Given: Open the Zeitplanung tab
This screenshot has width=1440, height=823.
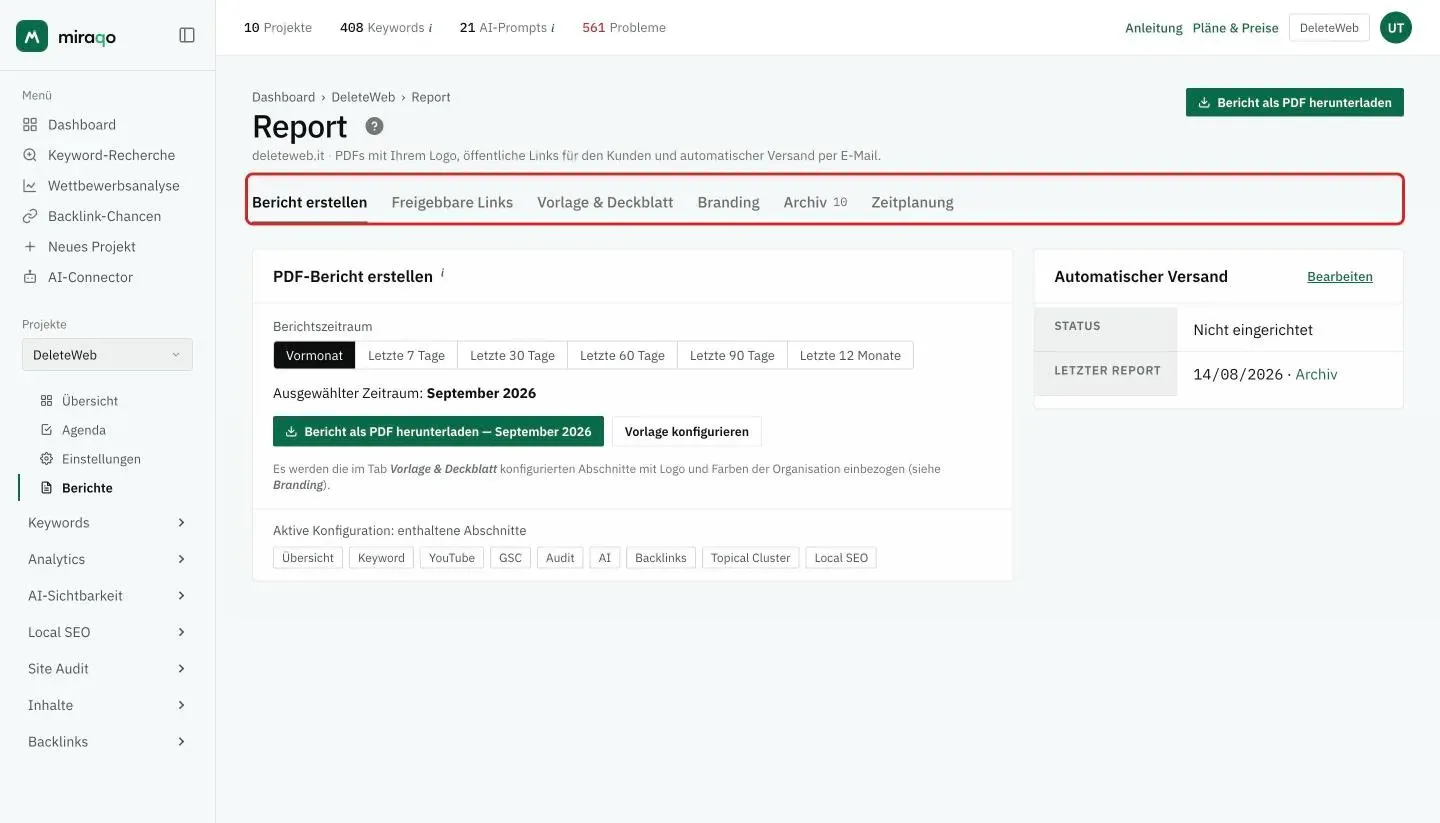Looking at the screenshot, I should pyautogui.click(x=912, y=202).
